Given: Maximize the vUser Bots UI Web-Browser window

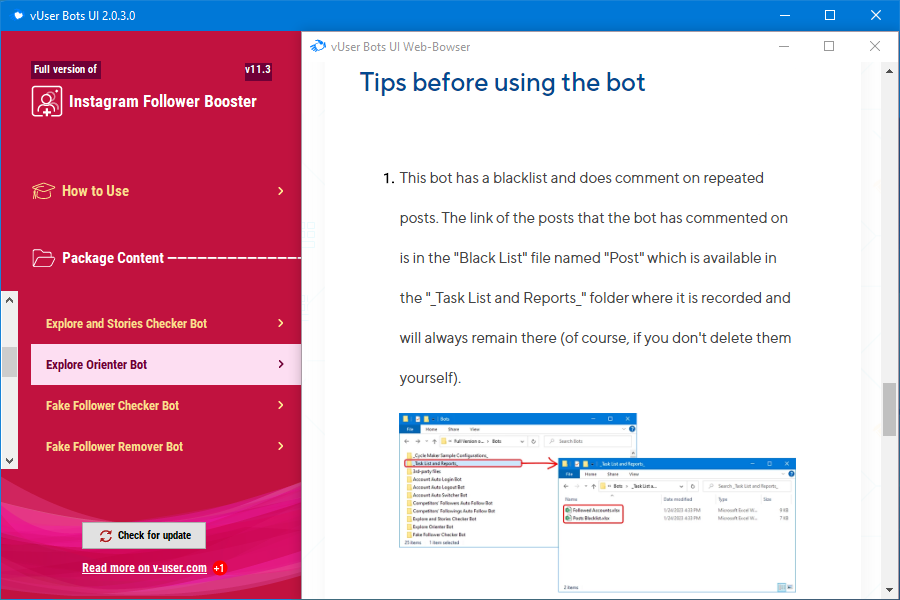Looking at the screenshot, I should click(x=829, y=47).
